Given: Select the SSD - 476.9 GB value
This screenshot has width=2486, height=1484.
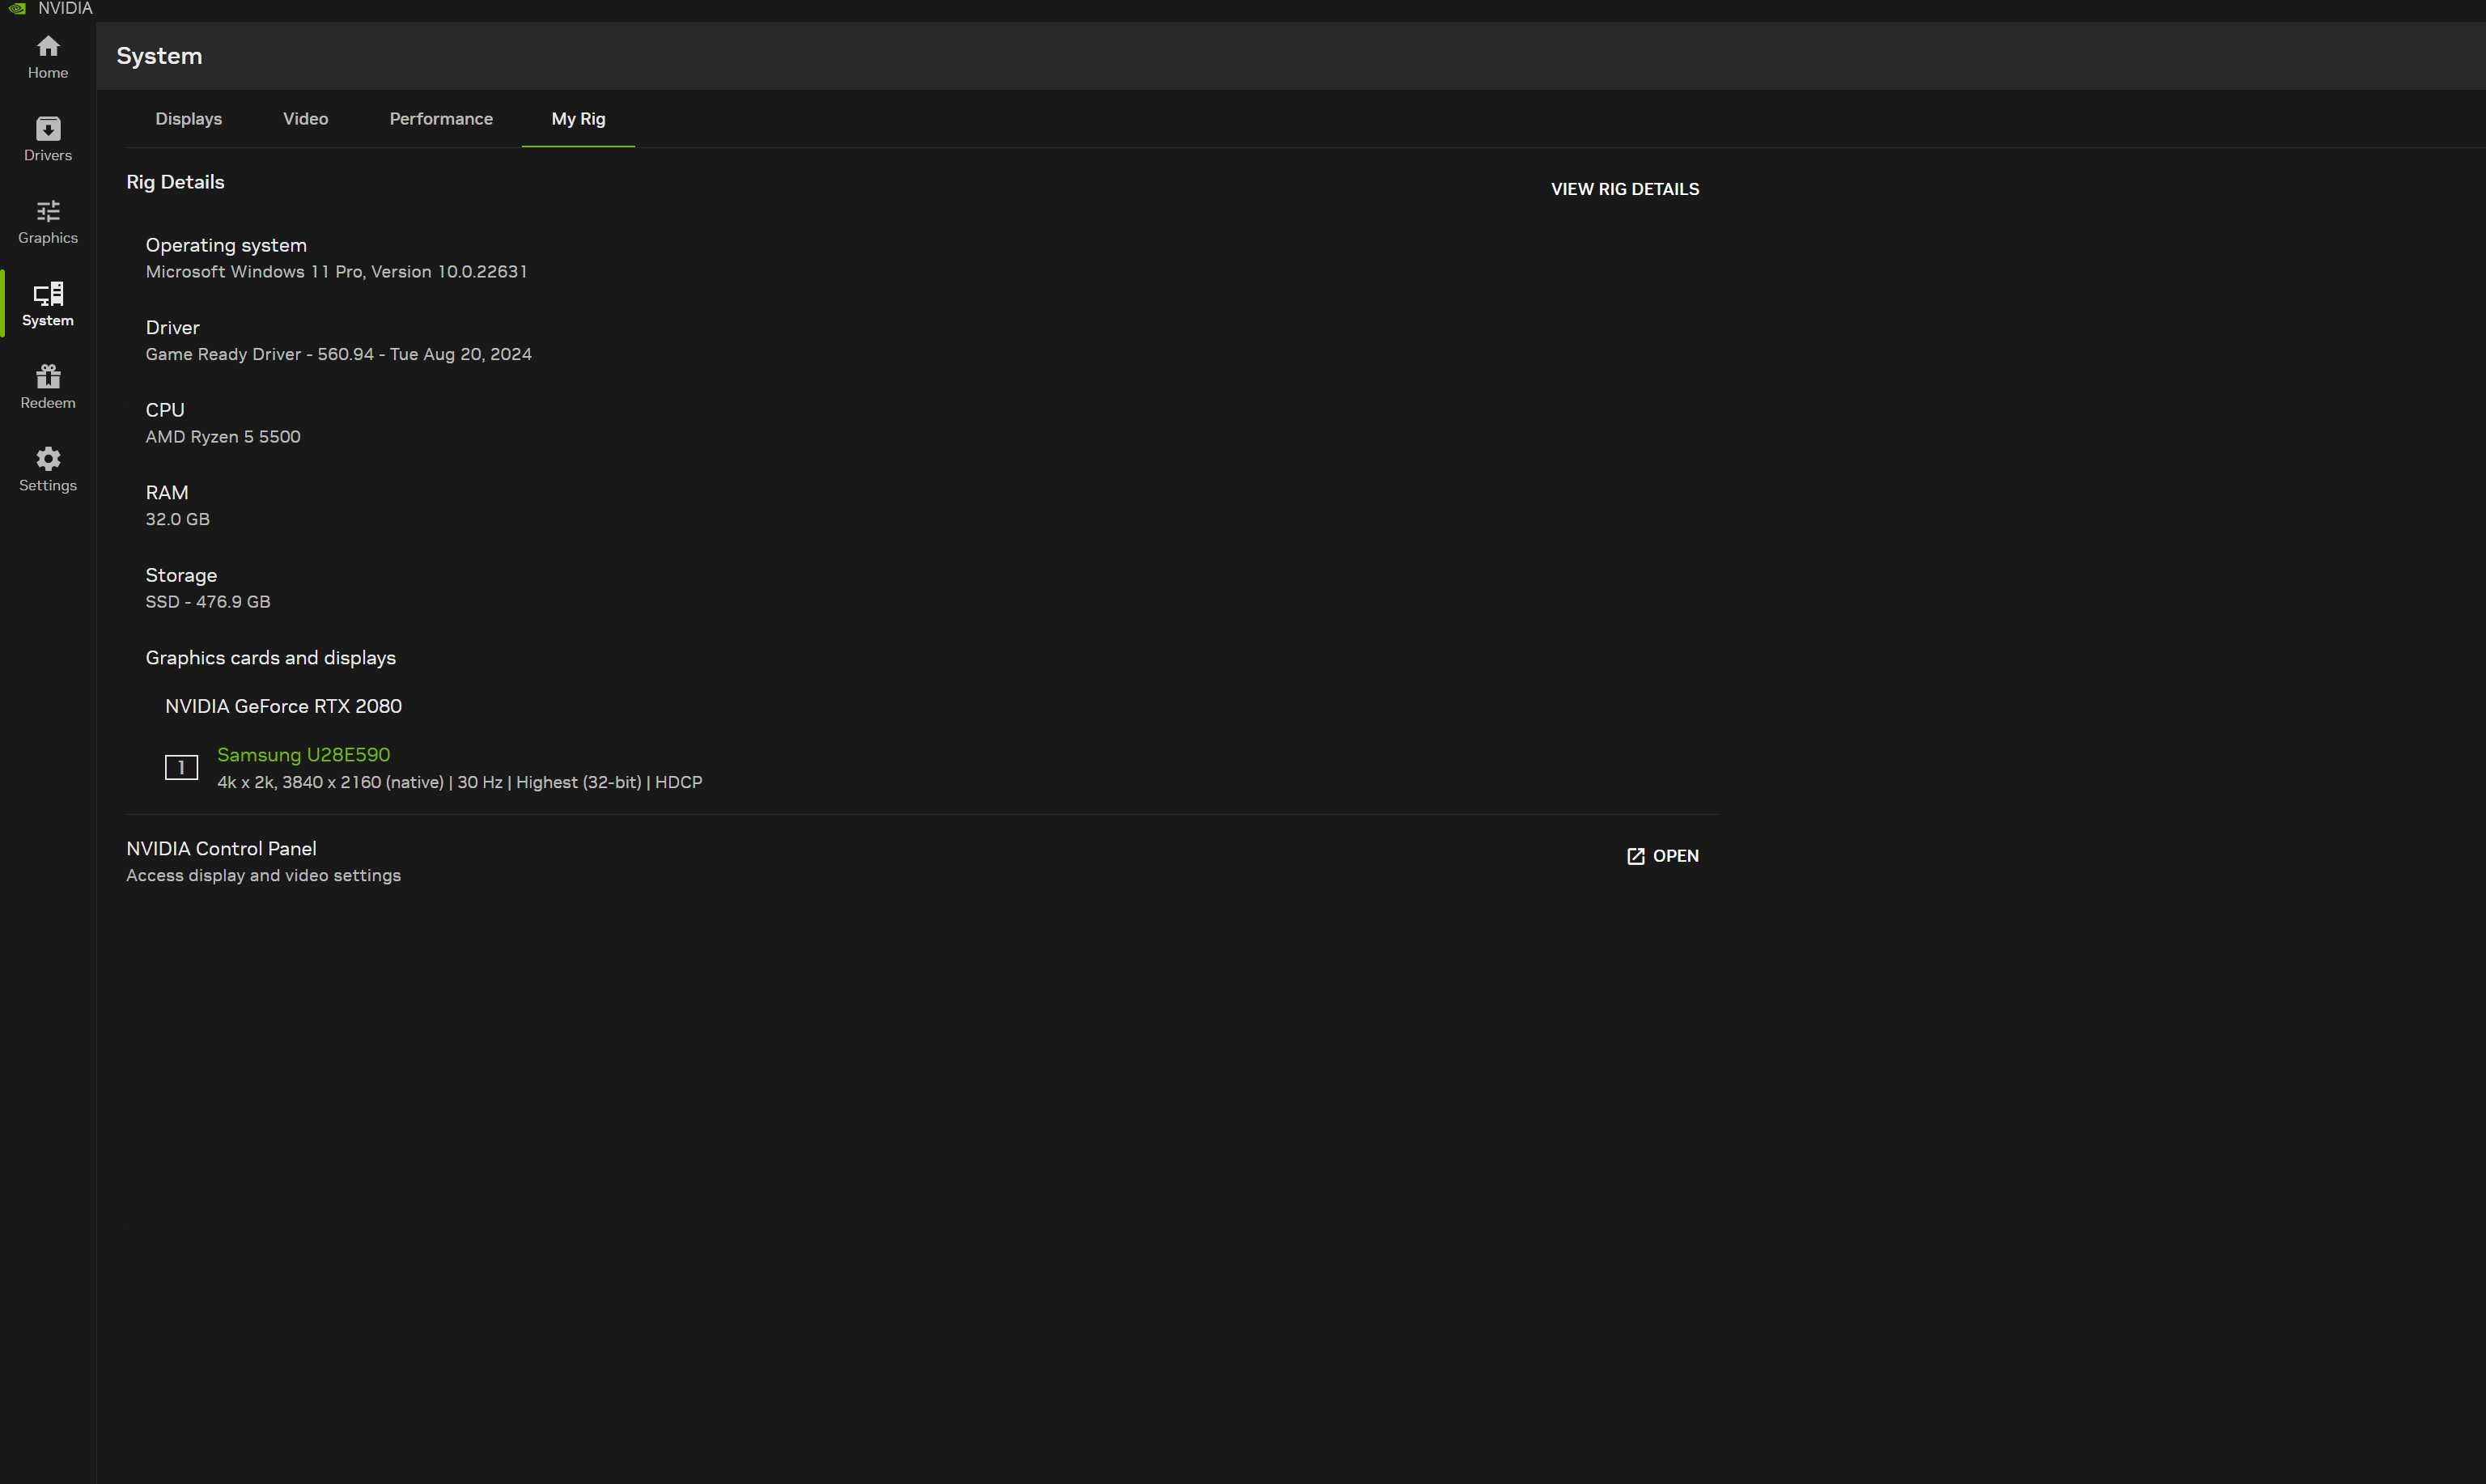Looking at the screenshot, I should (208, 602).
